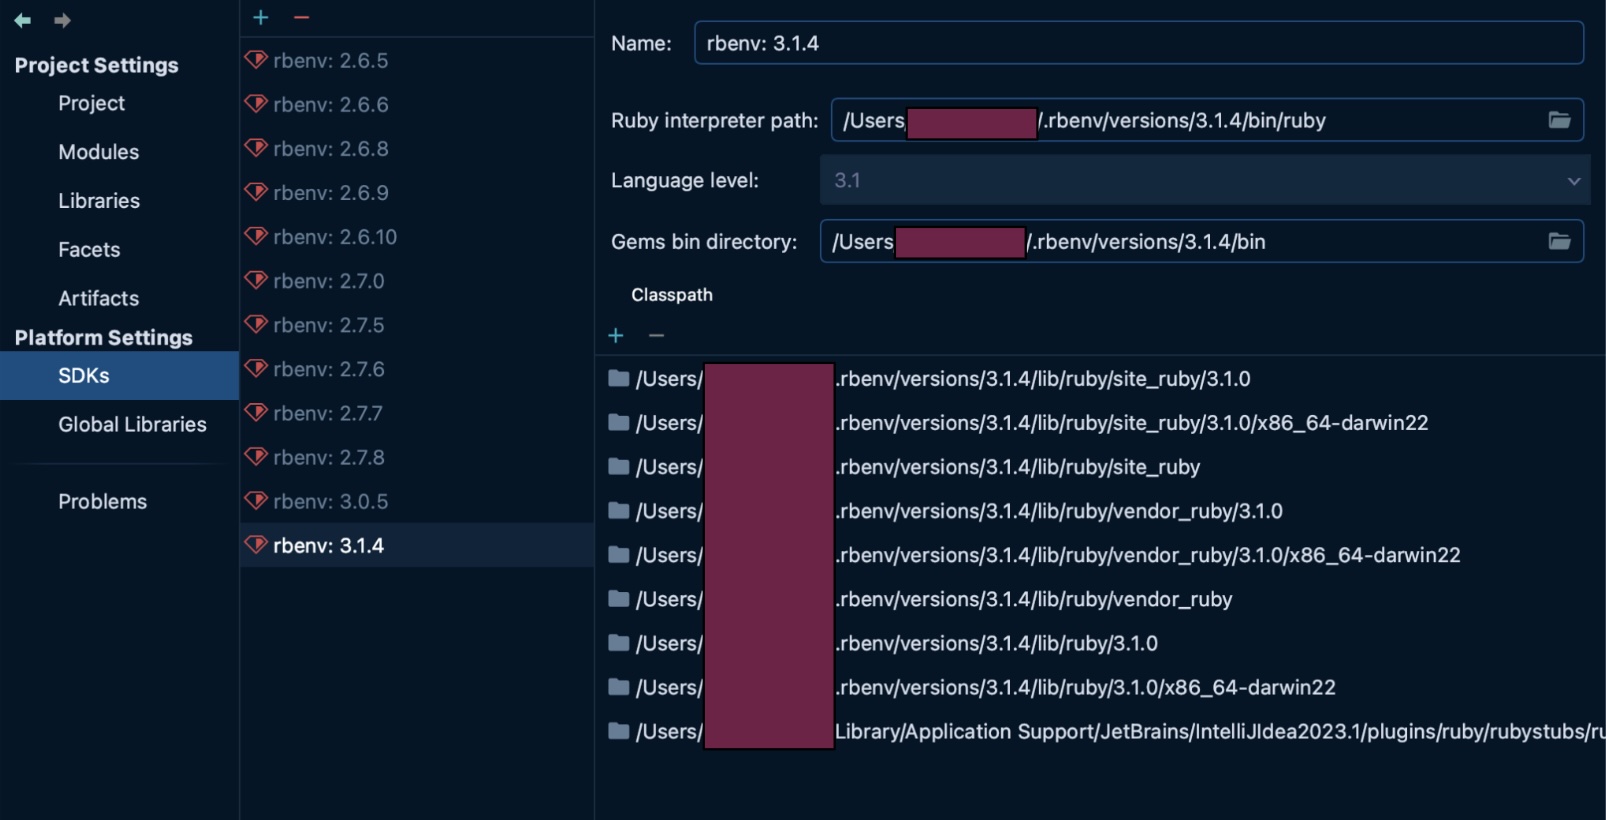
Task: Click the back navigation arrow
Action: (x=23, y=20)
